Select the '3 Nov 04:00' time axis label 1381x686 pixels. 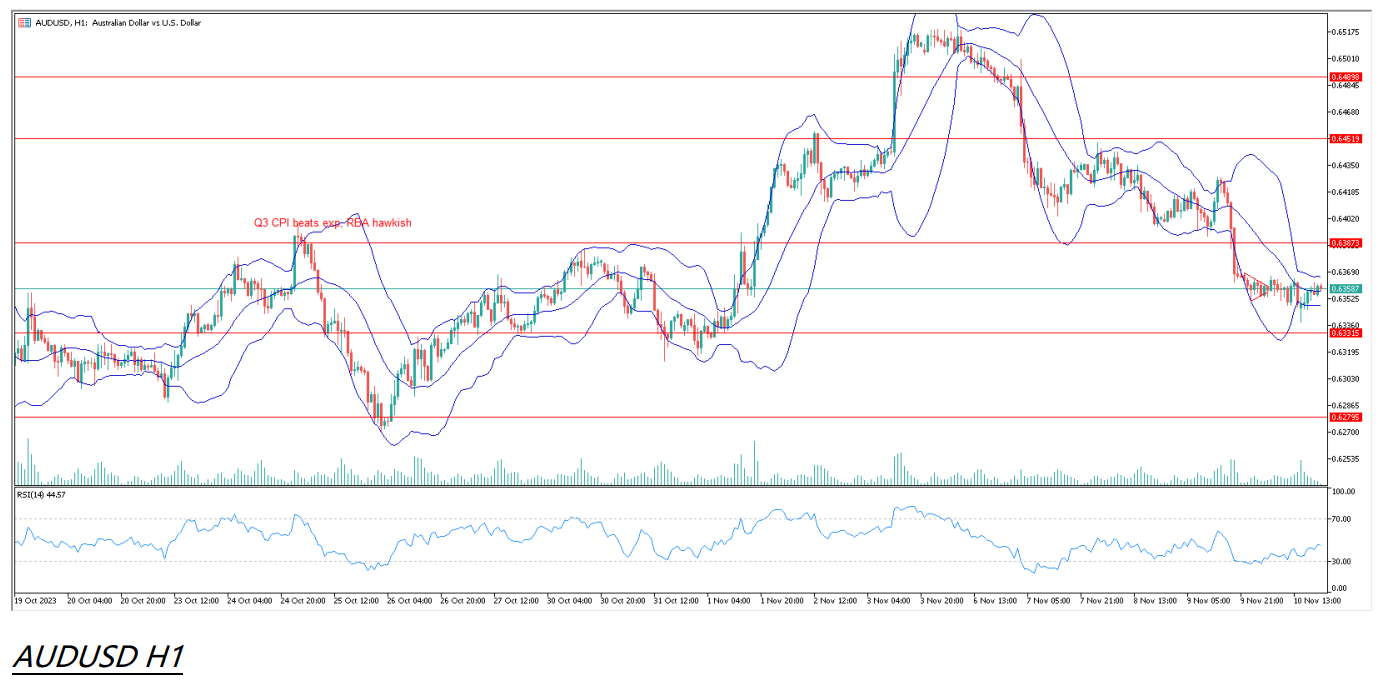click(x=888, y=601)
